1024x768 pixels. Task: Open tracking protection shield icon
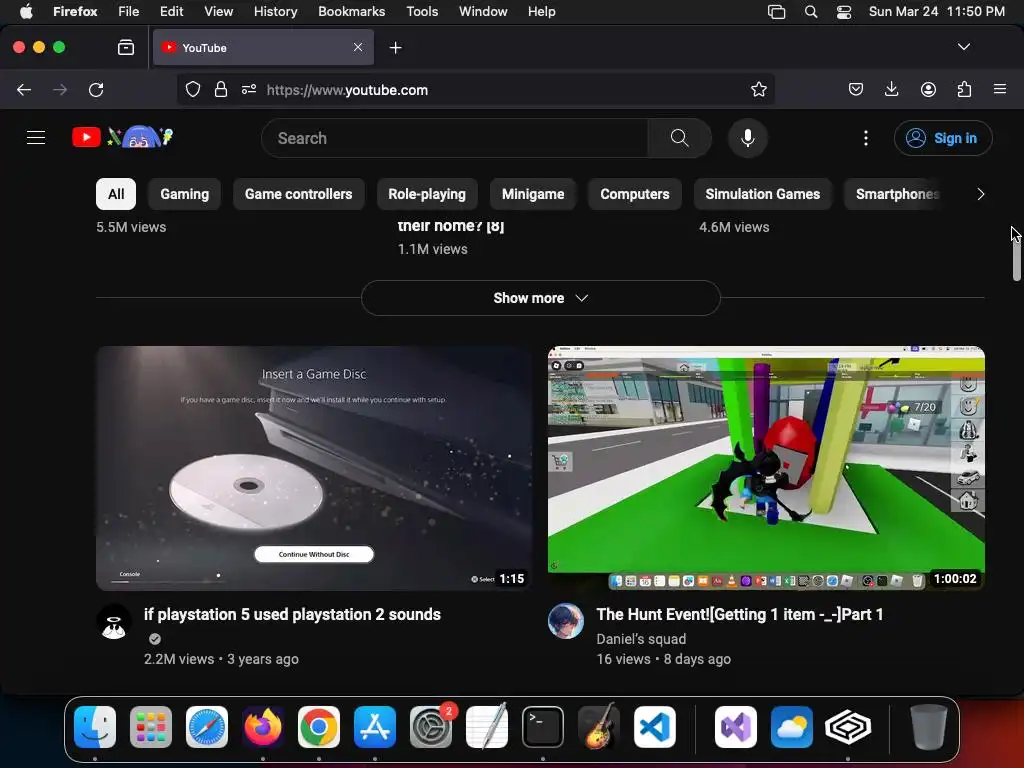[x=193, y=89]
